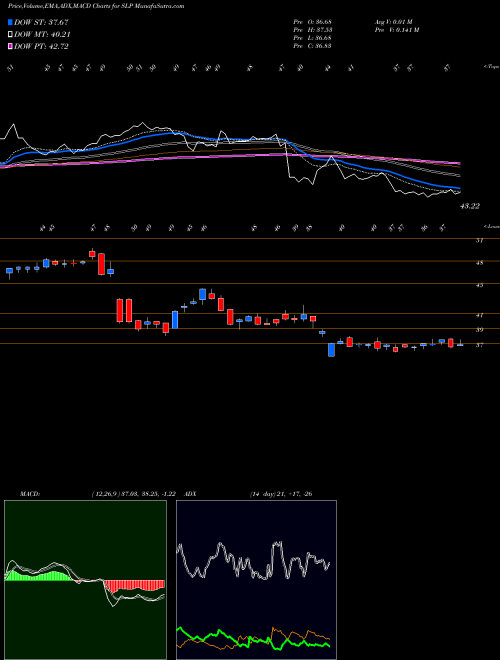Click the magenta long-term EMA line

[x=231, y=156]
